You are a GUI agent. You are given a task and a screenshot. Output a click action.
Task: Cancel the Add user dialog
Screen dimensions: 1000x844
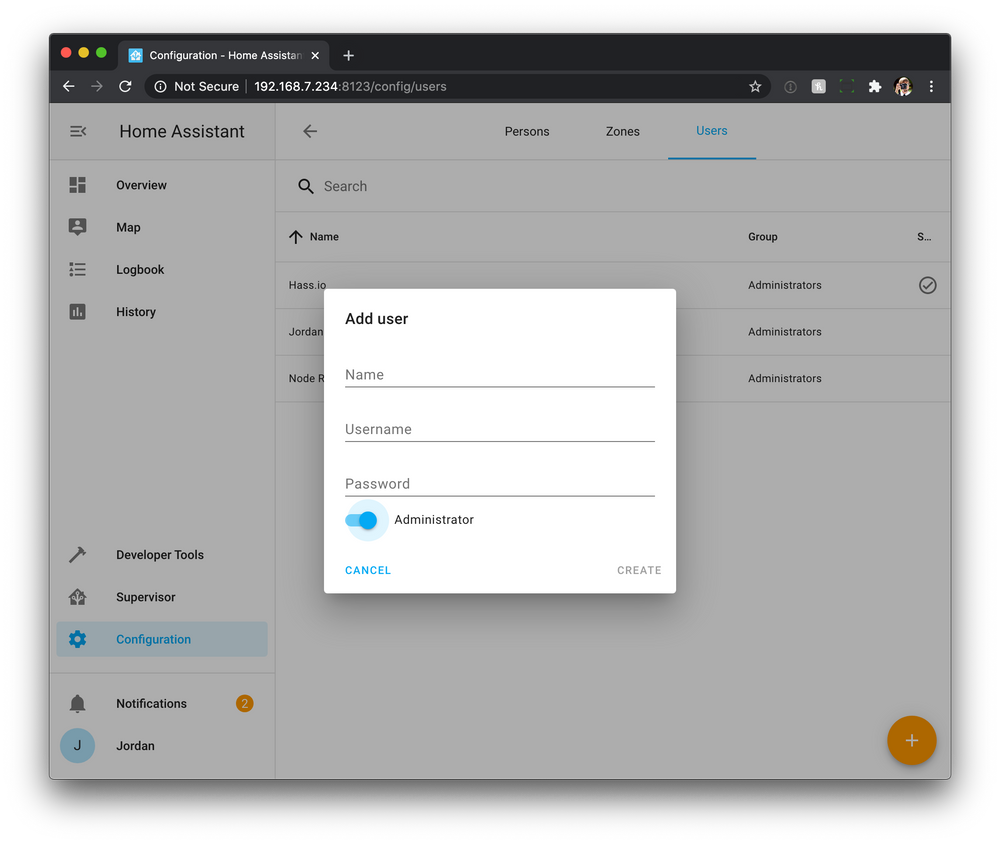tap(367, 570)
